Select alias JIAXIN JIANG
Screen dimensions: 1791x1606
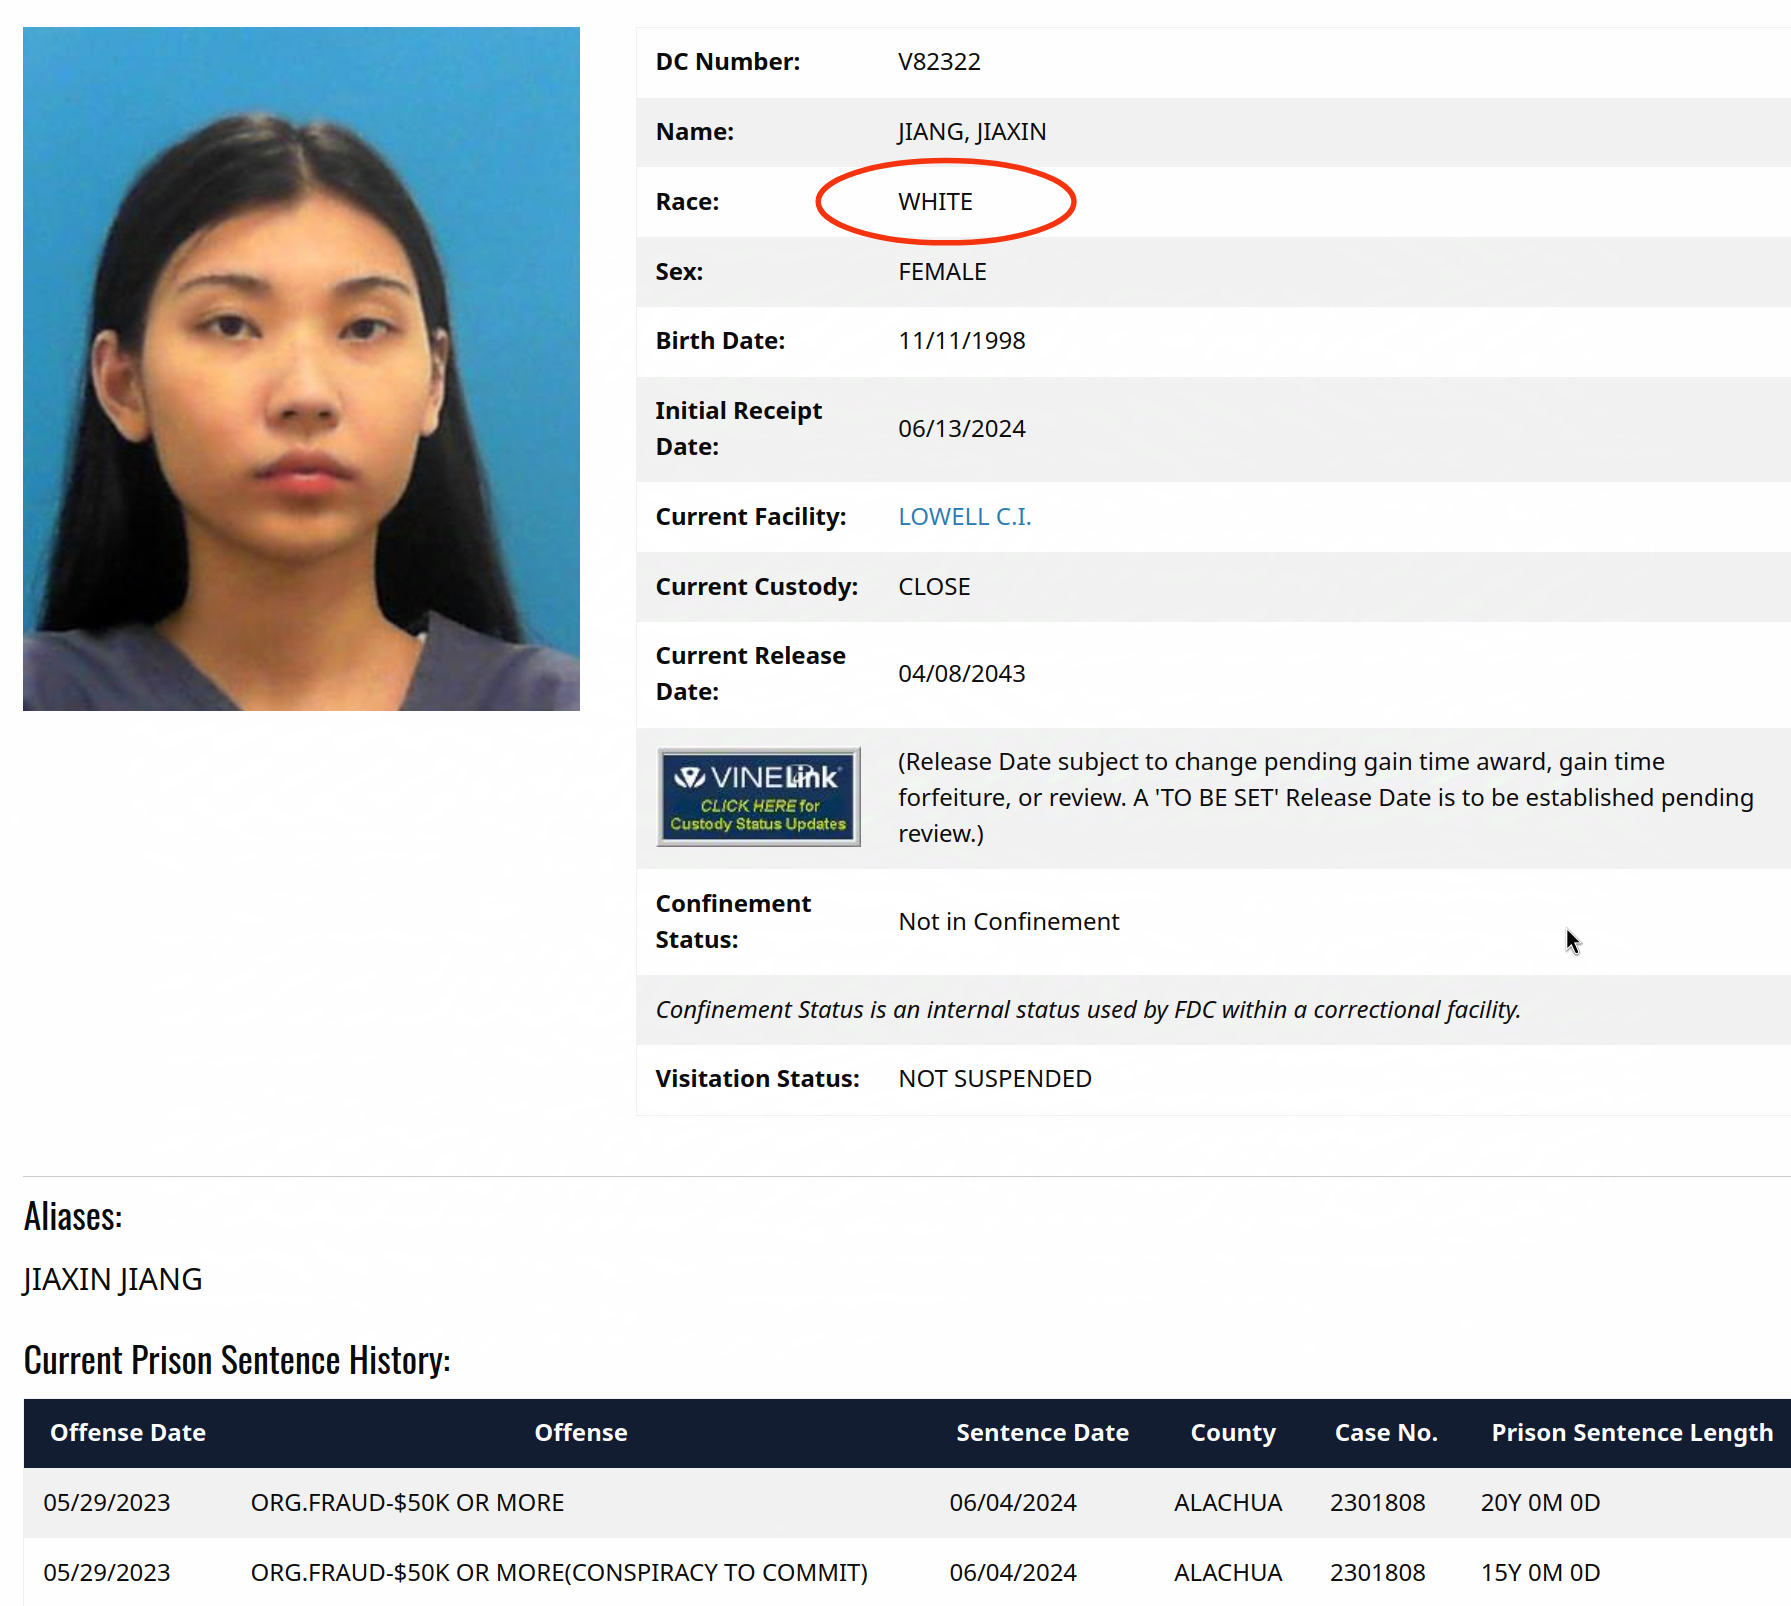click(x=113, y=1280)
